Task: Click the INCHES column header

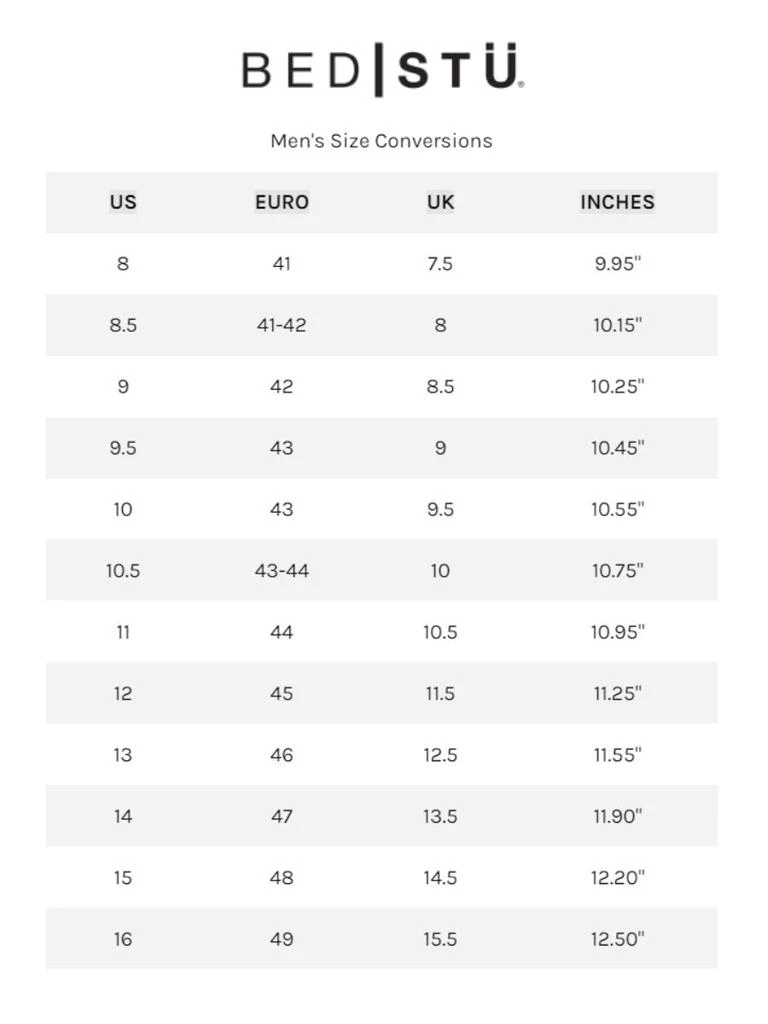Action: pos(617,202)
